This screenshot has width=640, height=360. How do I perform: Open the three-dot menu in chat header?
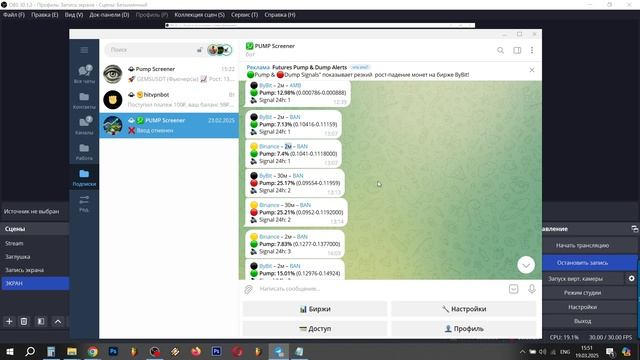pyautogui.click(x=532, y=50)
